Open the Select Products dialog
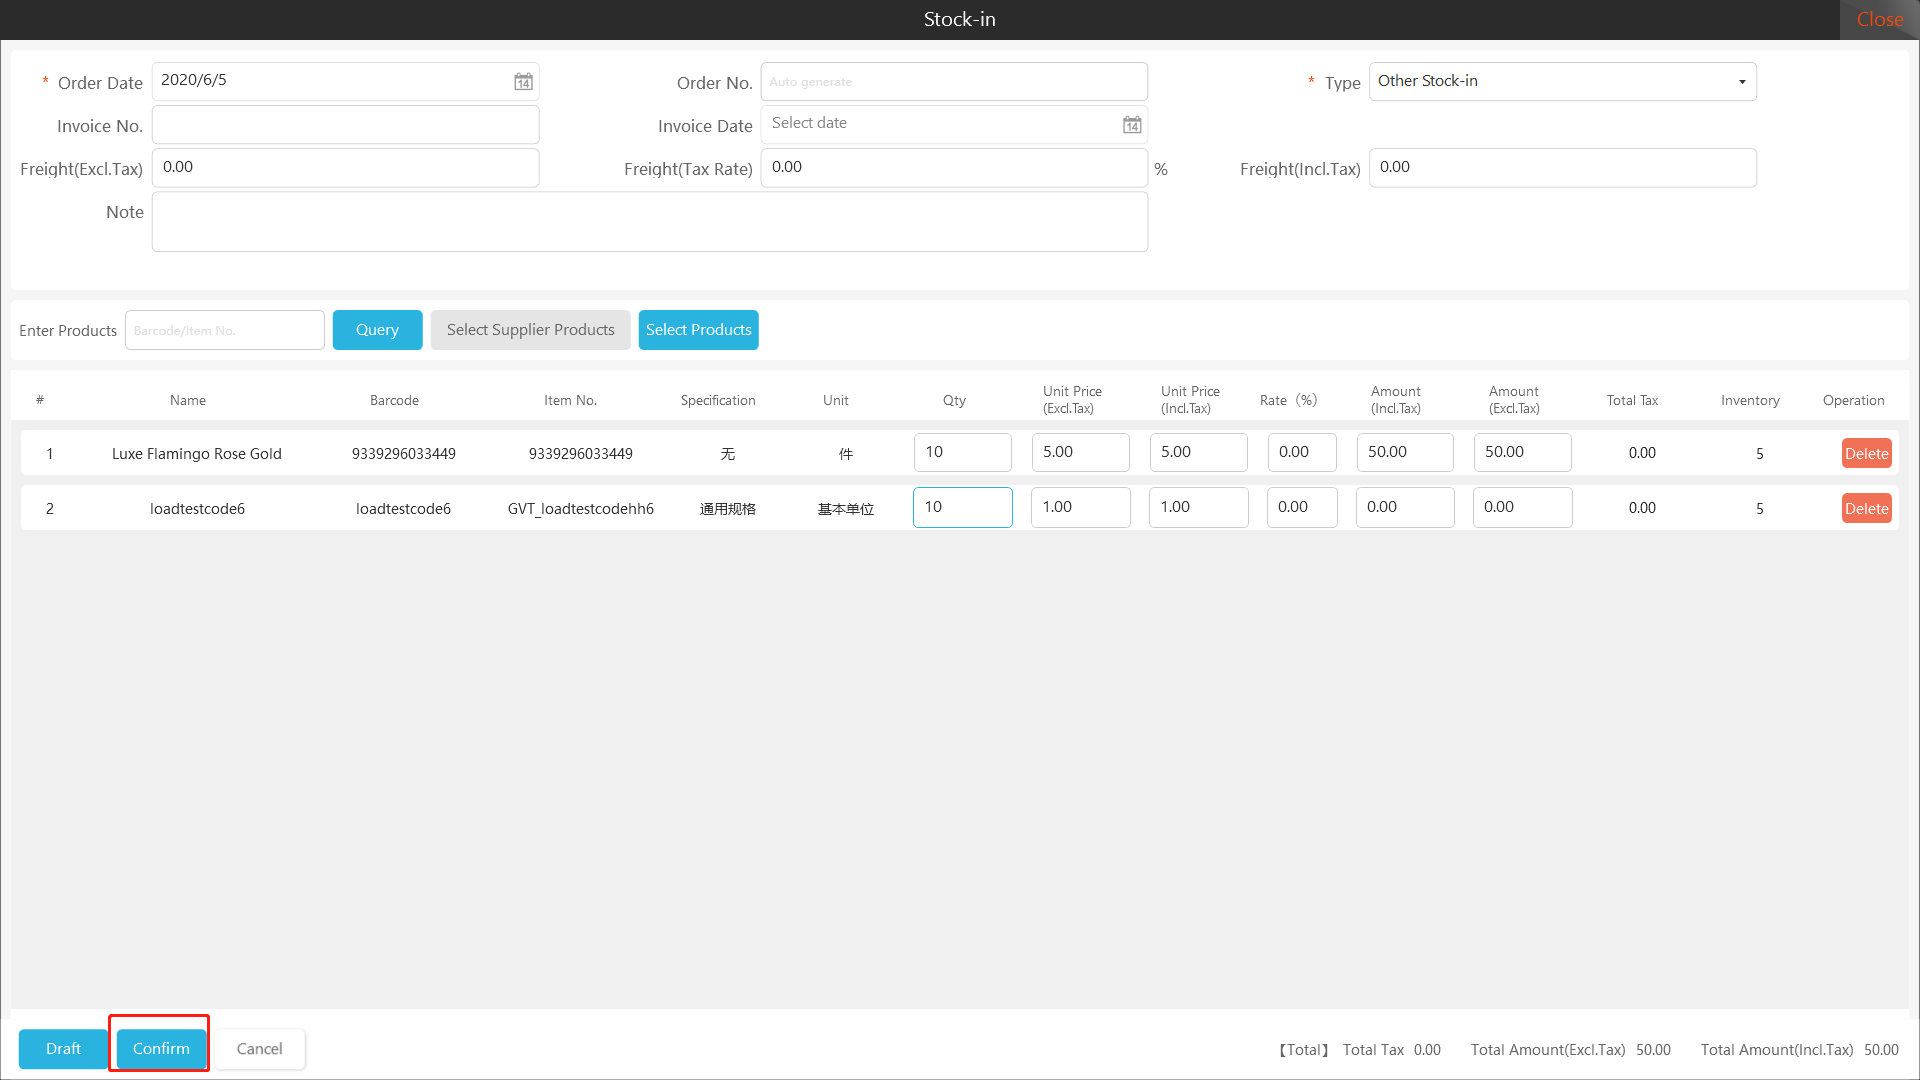Screen dimensions: 1920x1080 click(x=698, y=330)
